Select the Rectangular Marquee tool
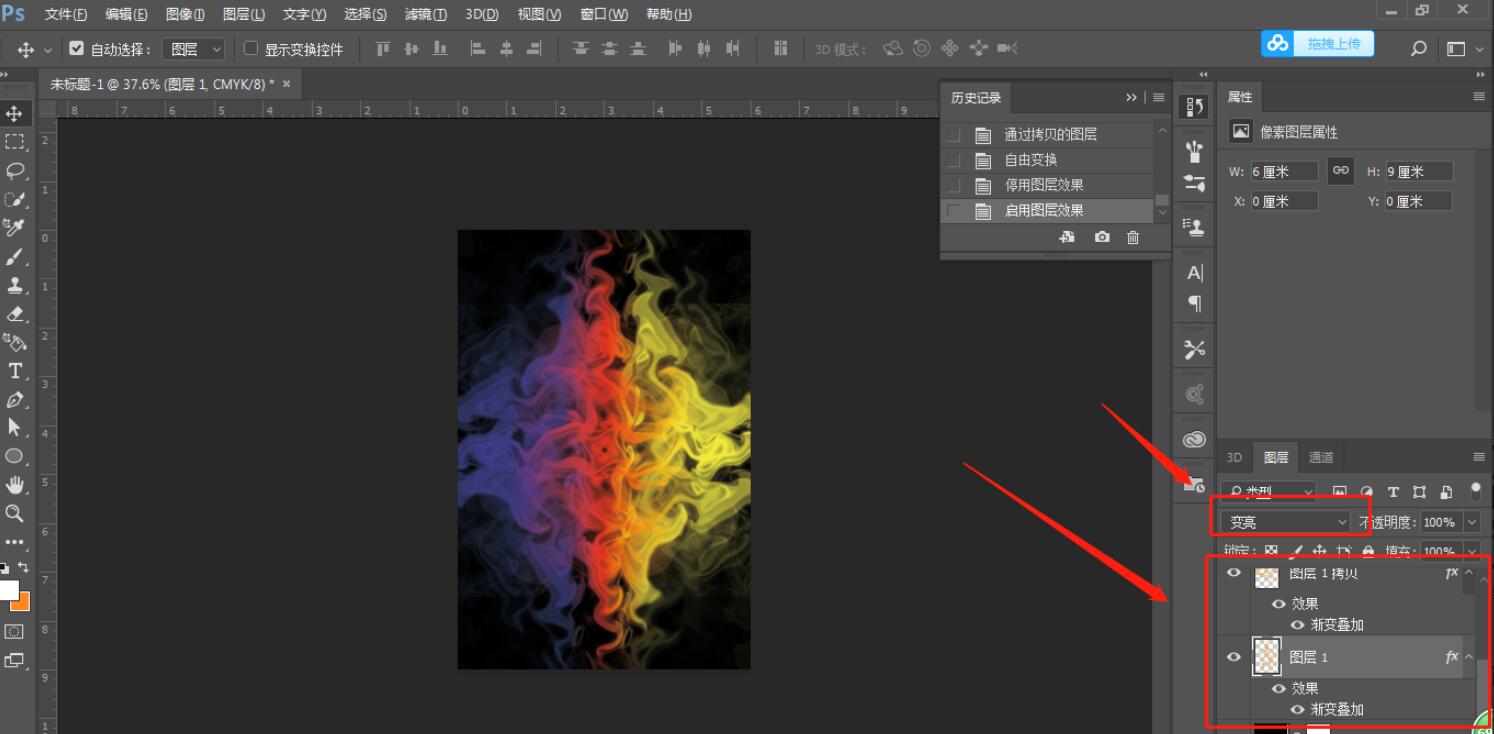1494x734 pixels. (14, 142)
